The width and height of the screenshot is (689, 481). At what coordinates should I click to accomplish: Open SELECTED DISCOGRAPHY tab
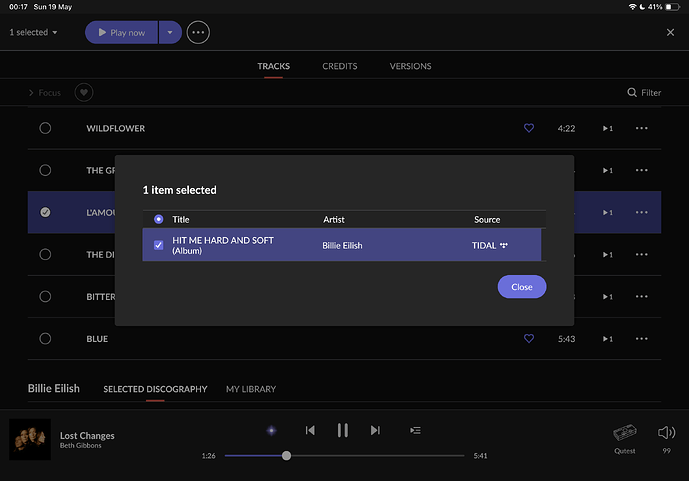click(155, 389)
